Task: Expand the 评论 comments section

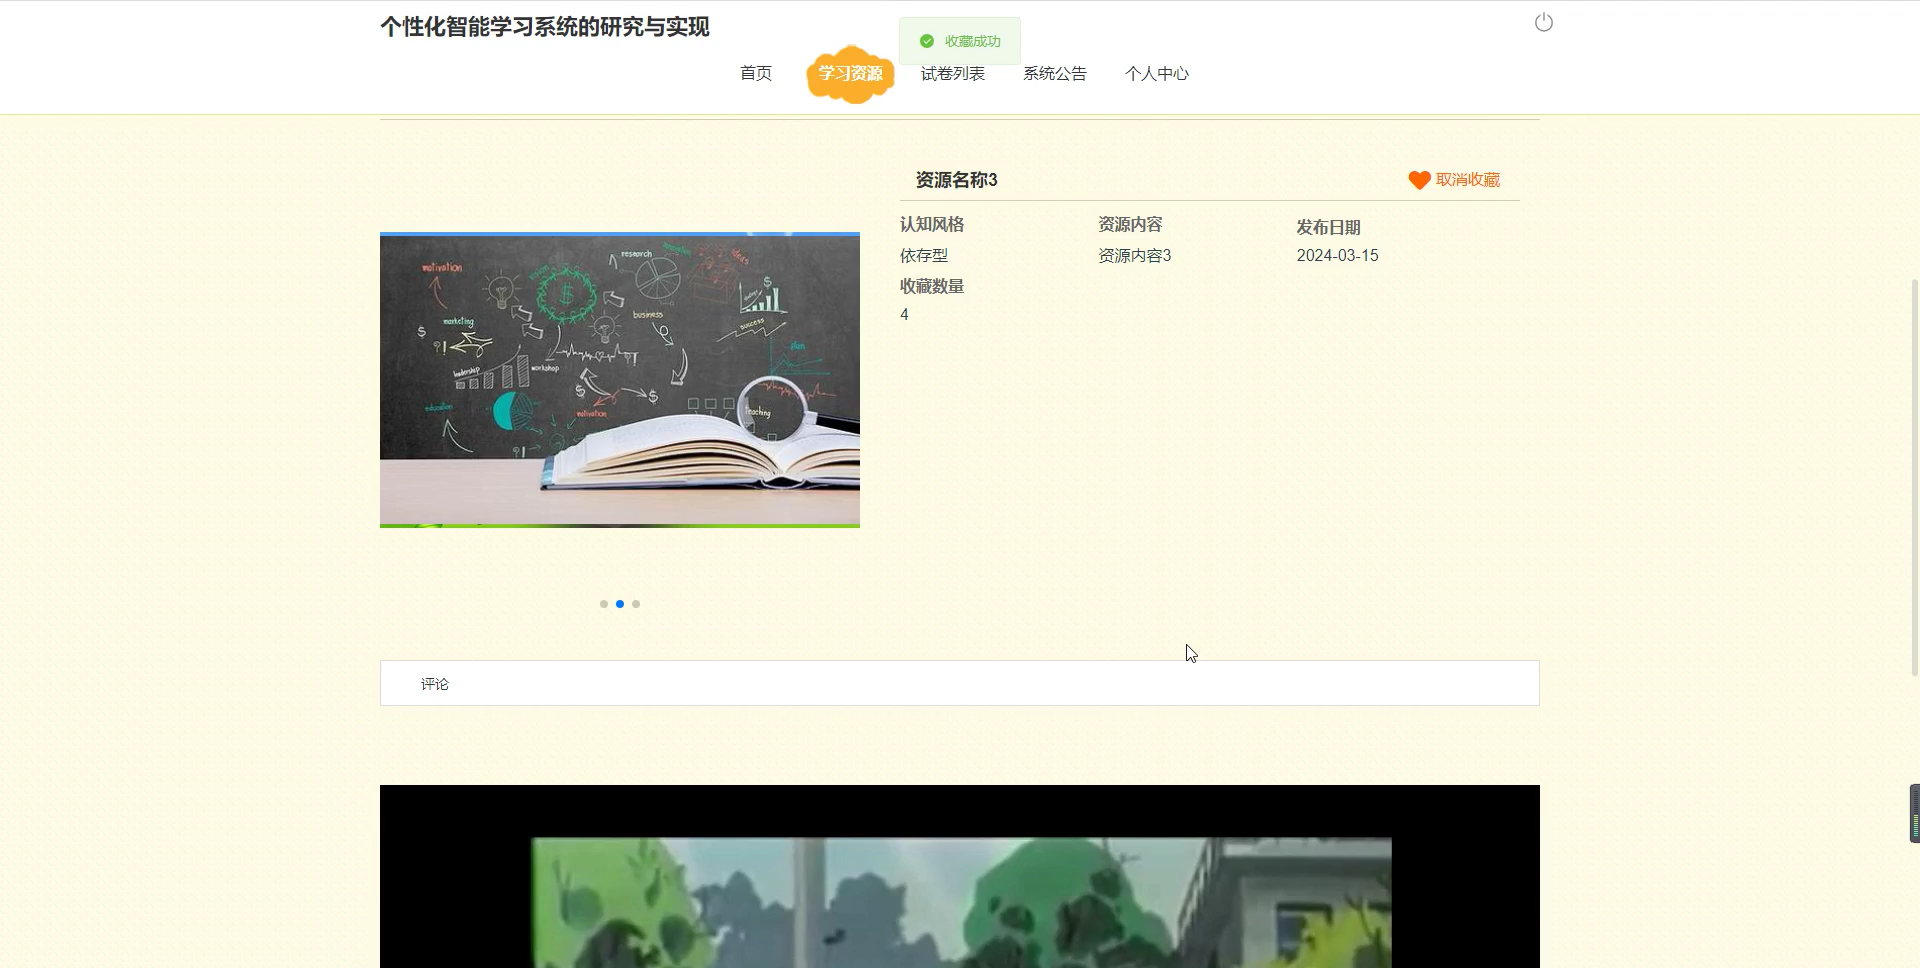Action: click(434, 683)
